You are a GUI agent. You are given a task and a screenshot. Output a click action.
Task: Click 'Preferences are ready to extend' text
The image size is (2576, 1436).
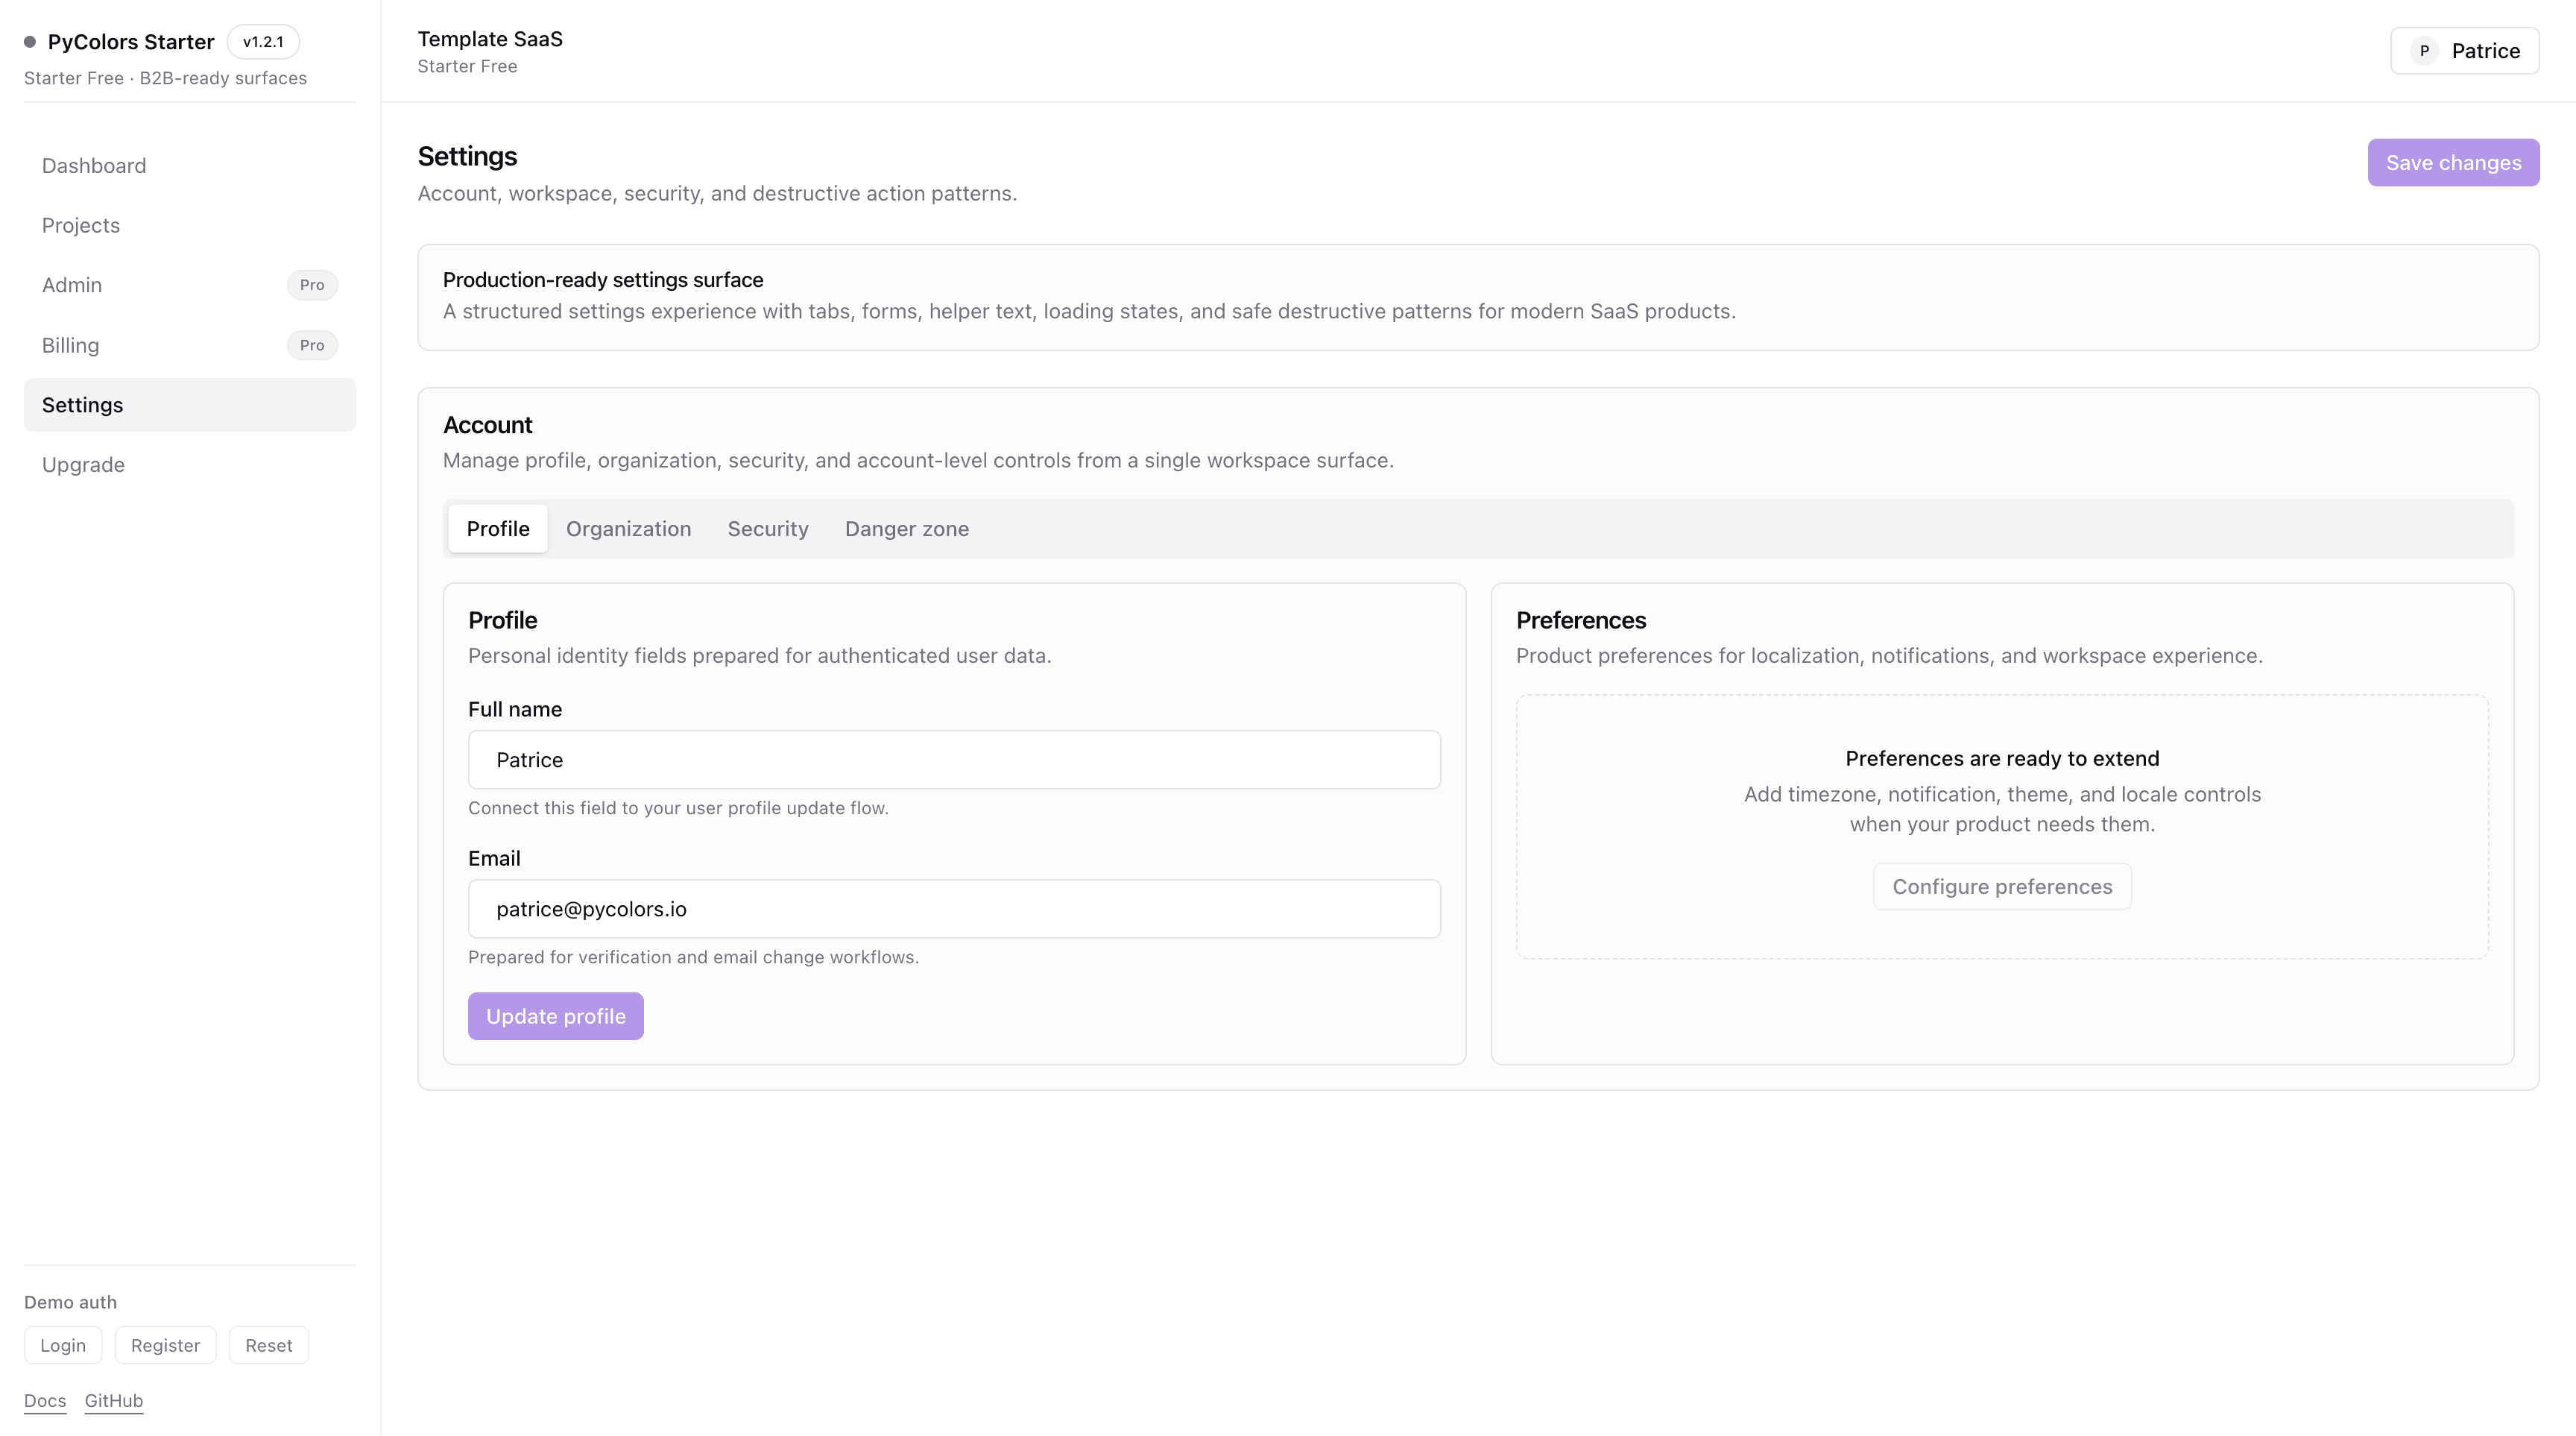pyautogui.click(x=2003, y=759)
